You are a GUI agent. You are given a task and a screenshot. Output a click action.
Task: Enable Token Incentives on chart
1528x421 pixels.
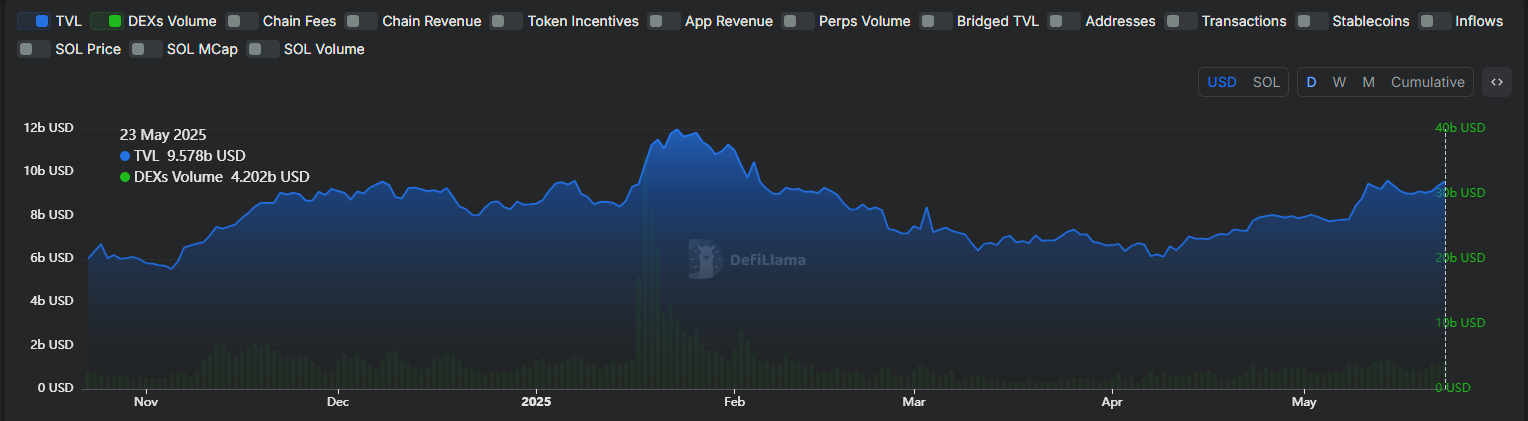coord(506,21)
